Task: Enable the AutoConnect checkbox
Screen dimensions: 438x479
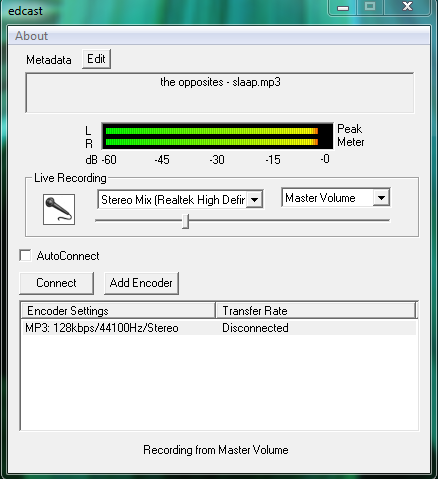Action: [25, 256]
